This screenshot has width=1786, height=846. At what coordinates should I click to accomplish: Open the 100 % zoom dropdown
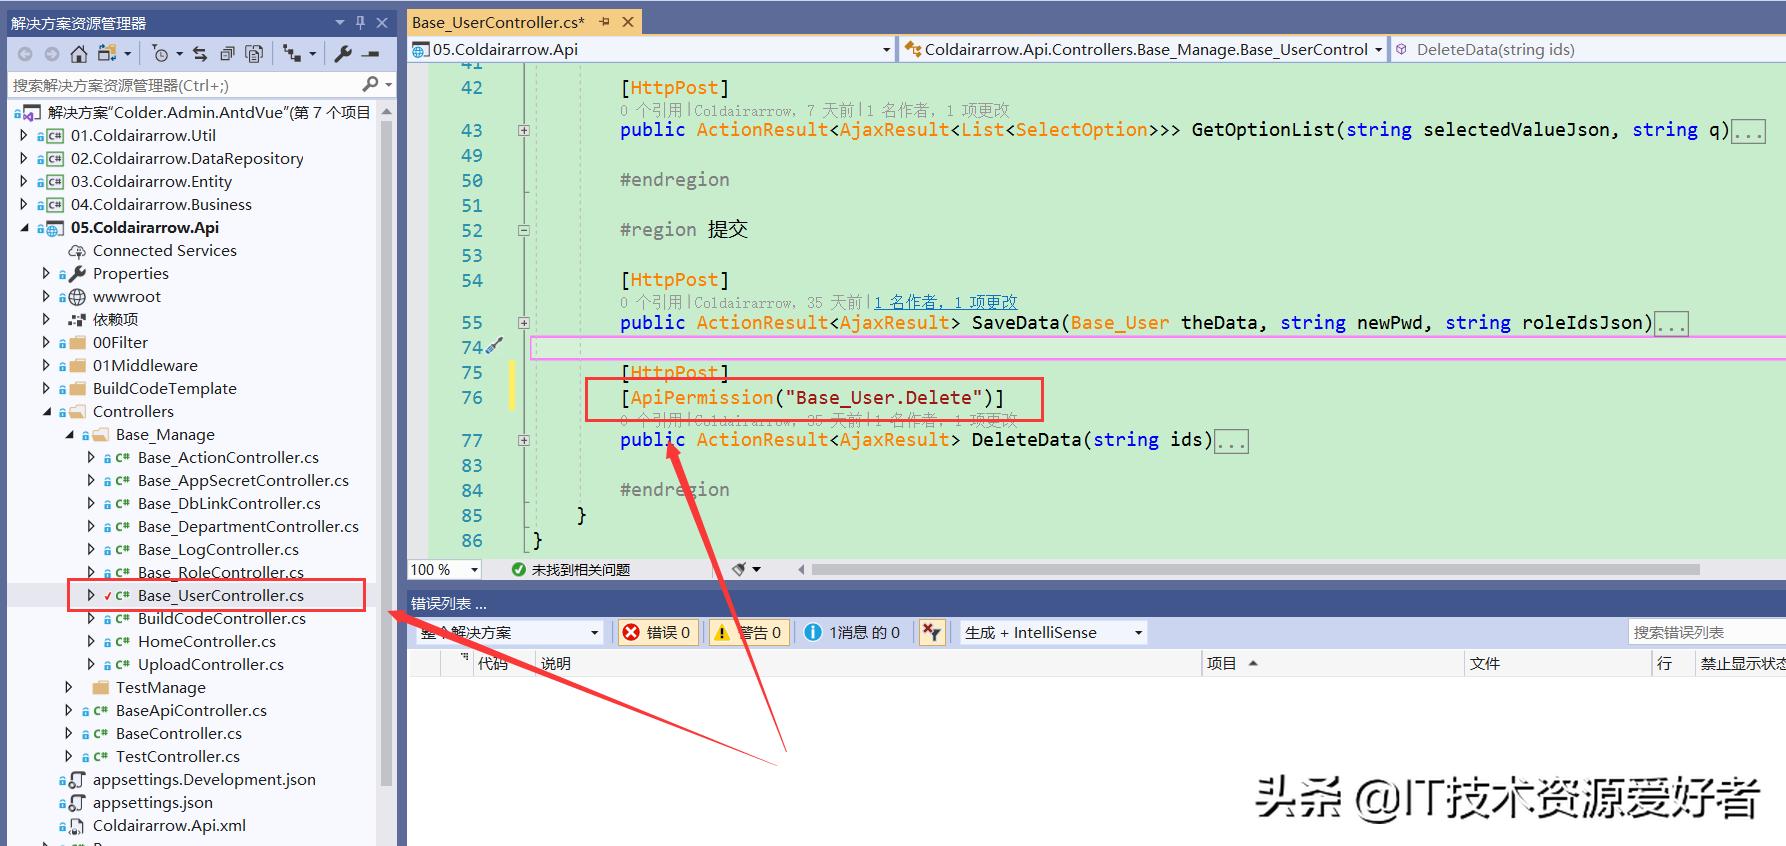coord(474,570)
